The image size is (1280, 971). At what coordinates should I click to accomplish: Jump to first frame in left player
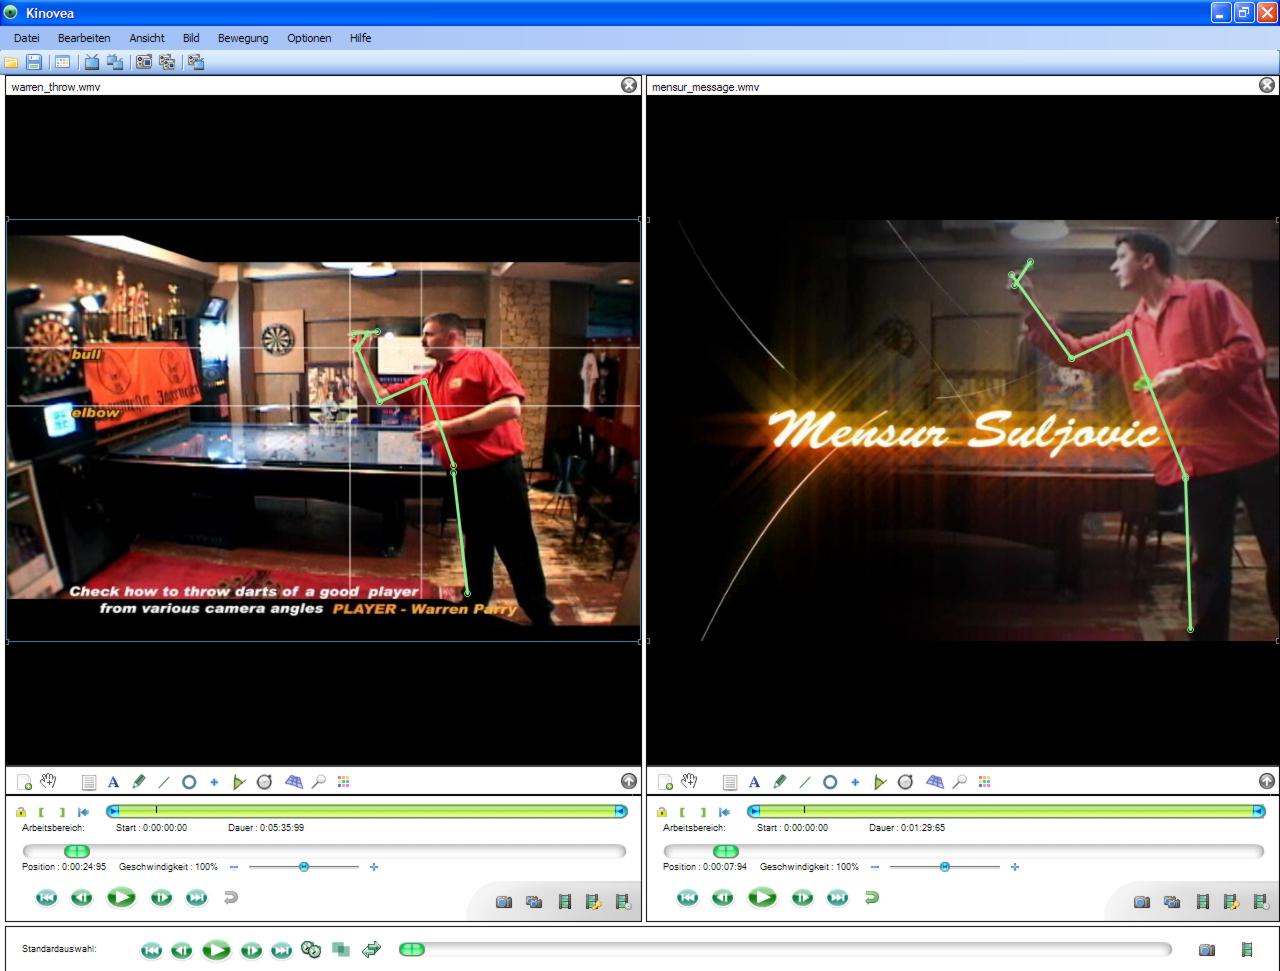(47, 898)
